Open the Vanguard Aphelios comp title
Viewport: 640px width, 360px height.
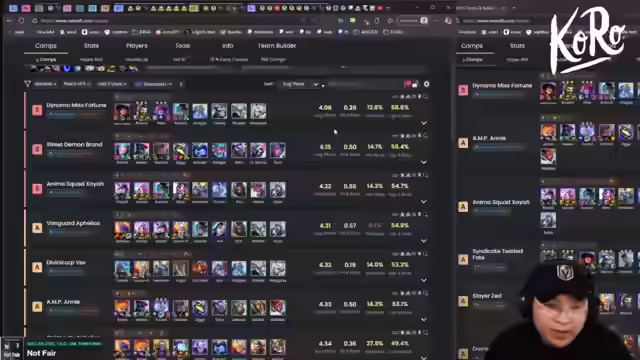point(73,223)
